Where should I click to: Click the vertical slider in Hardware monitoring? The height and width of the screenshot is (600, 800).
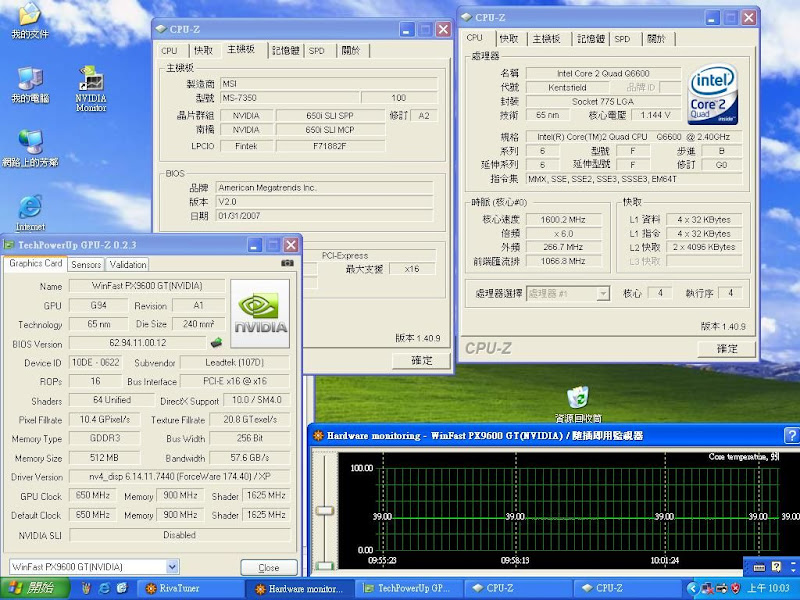point(324,511)
